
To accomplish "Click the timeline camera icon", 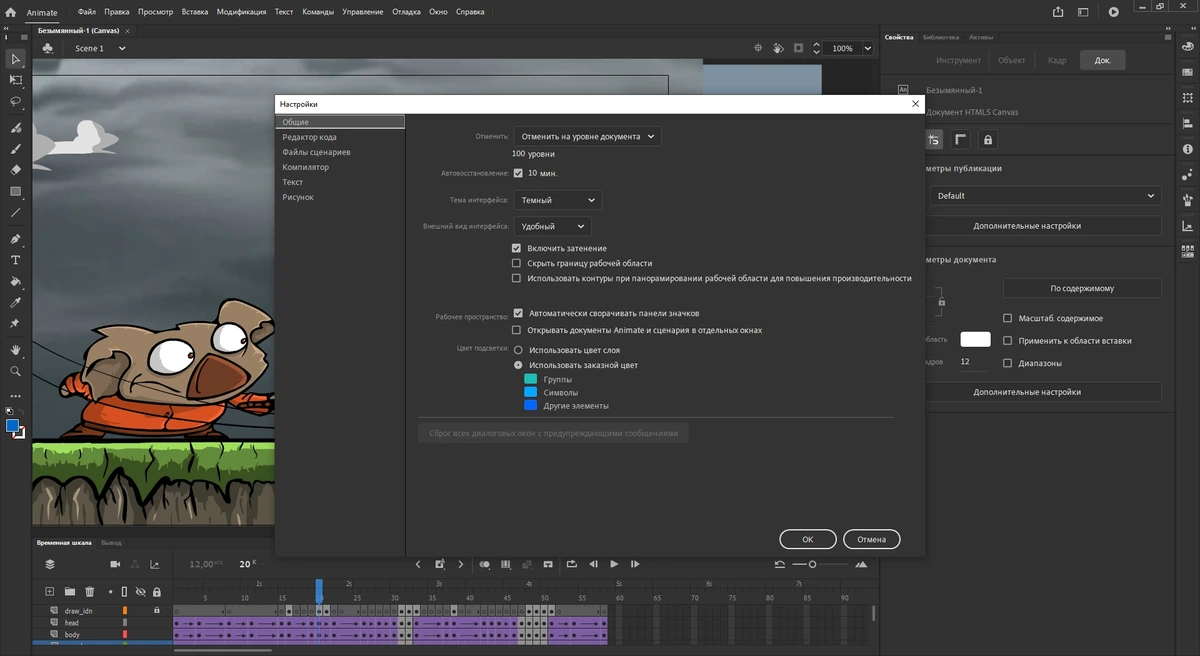I will point(116,564).
